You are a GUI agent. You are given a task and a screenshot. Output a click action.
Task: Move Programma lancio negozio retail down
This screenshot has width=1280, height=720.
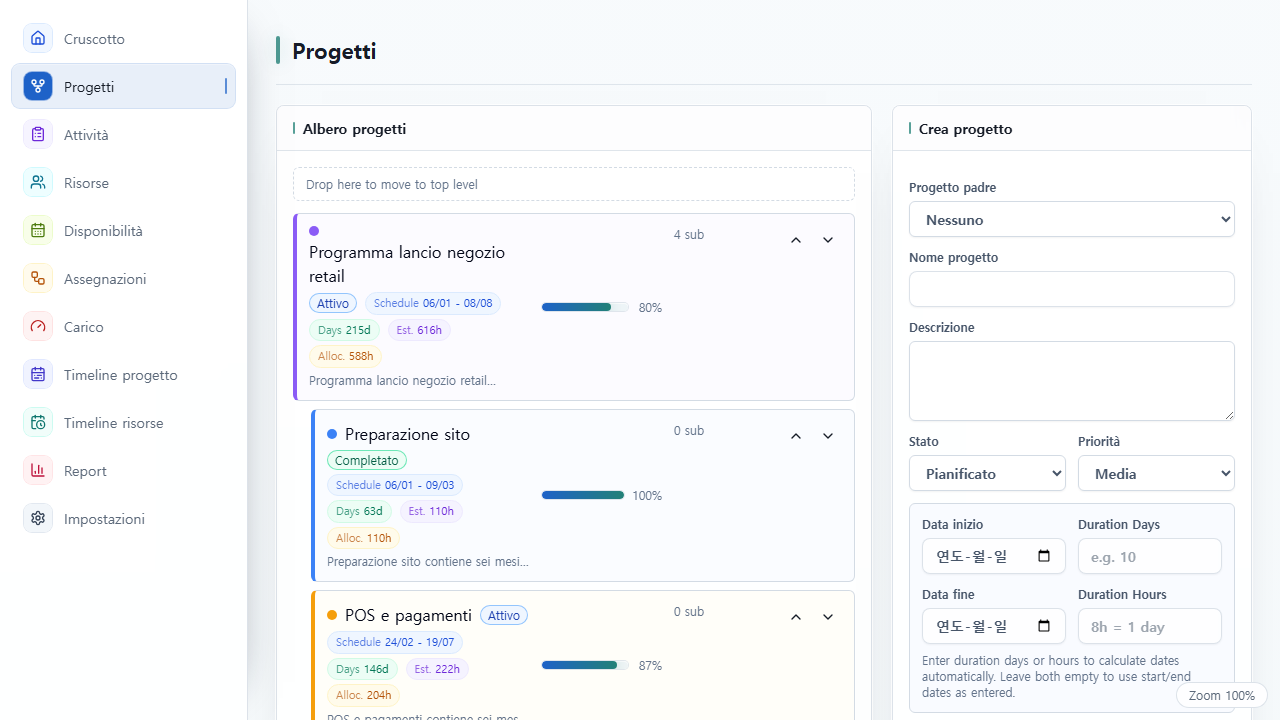tap(828, 240)
